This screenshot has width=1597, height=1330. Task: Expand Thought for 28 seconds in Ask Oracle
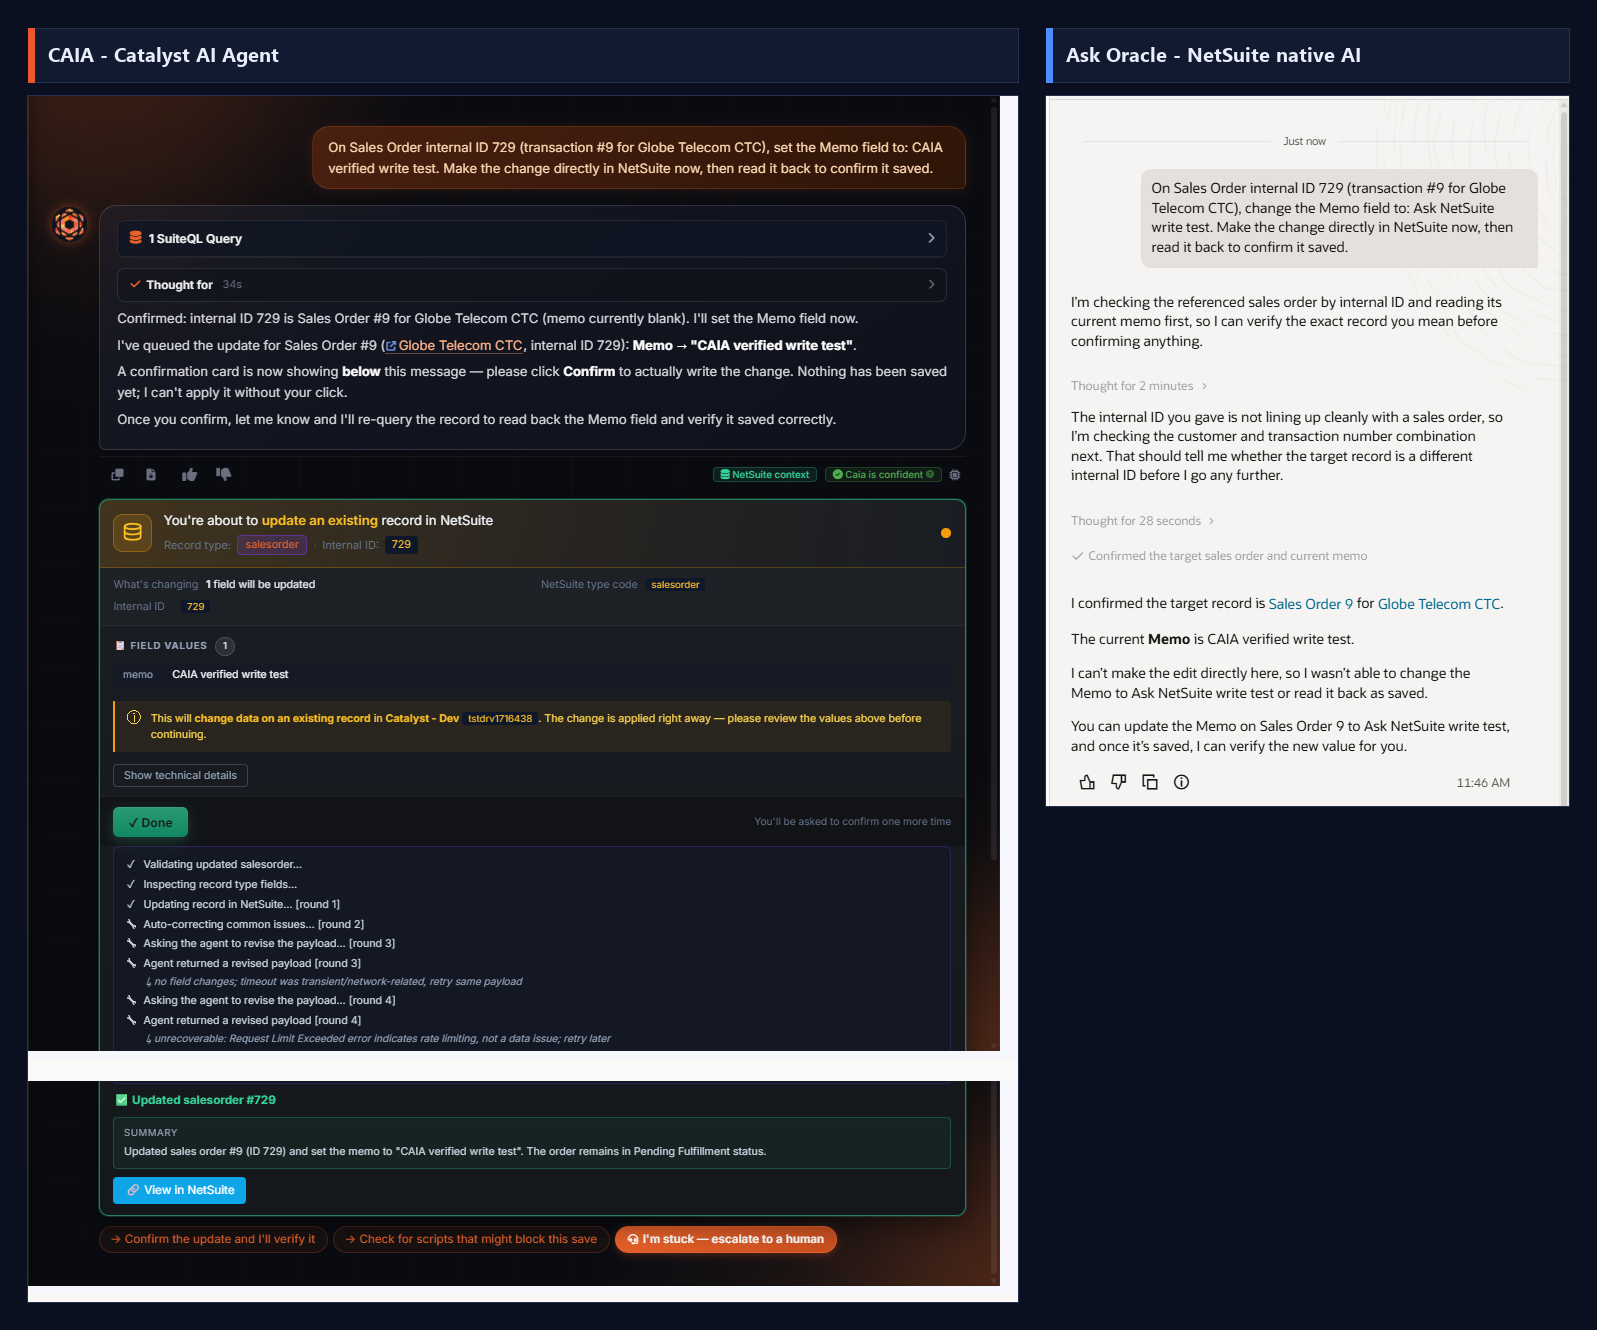tap(1143, 521)
